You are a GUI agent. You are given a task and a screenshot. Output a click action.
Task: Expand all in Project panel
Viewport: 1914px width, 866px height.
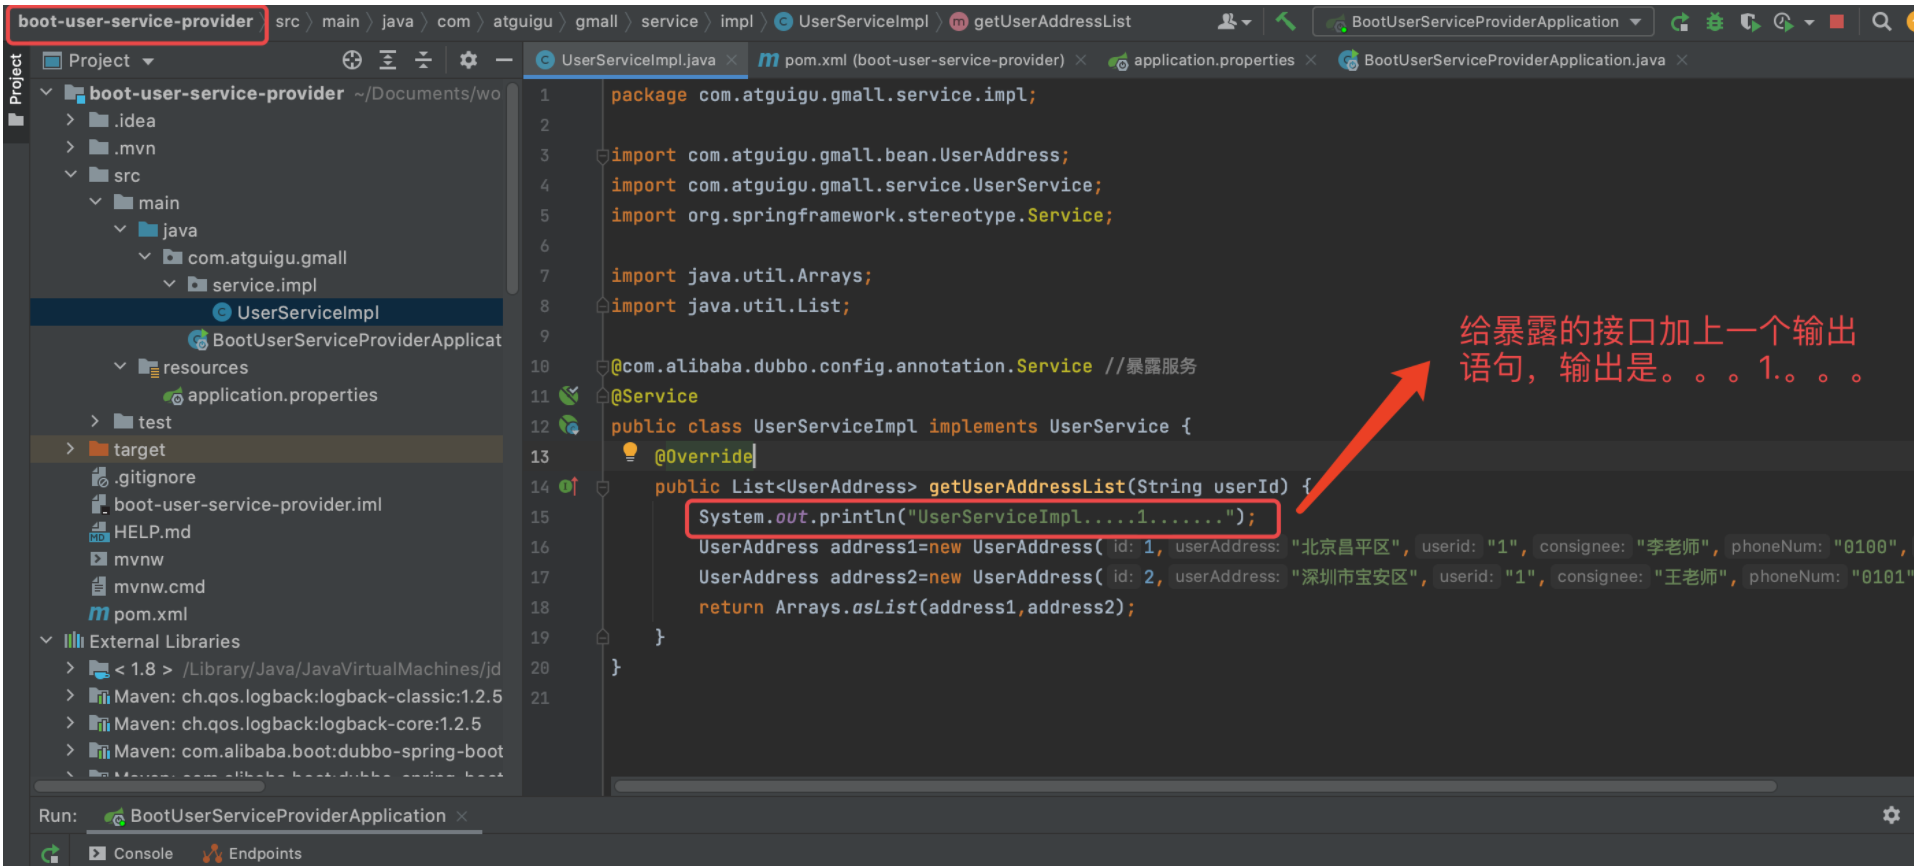click(x=388, y=60)
